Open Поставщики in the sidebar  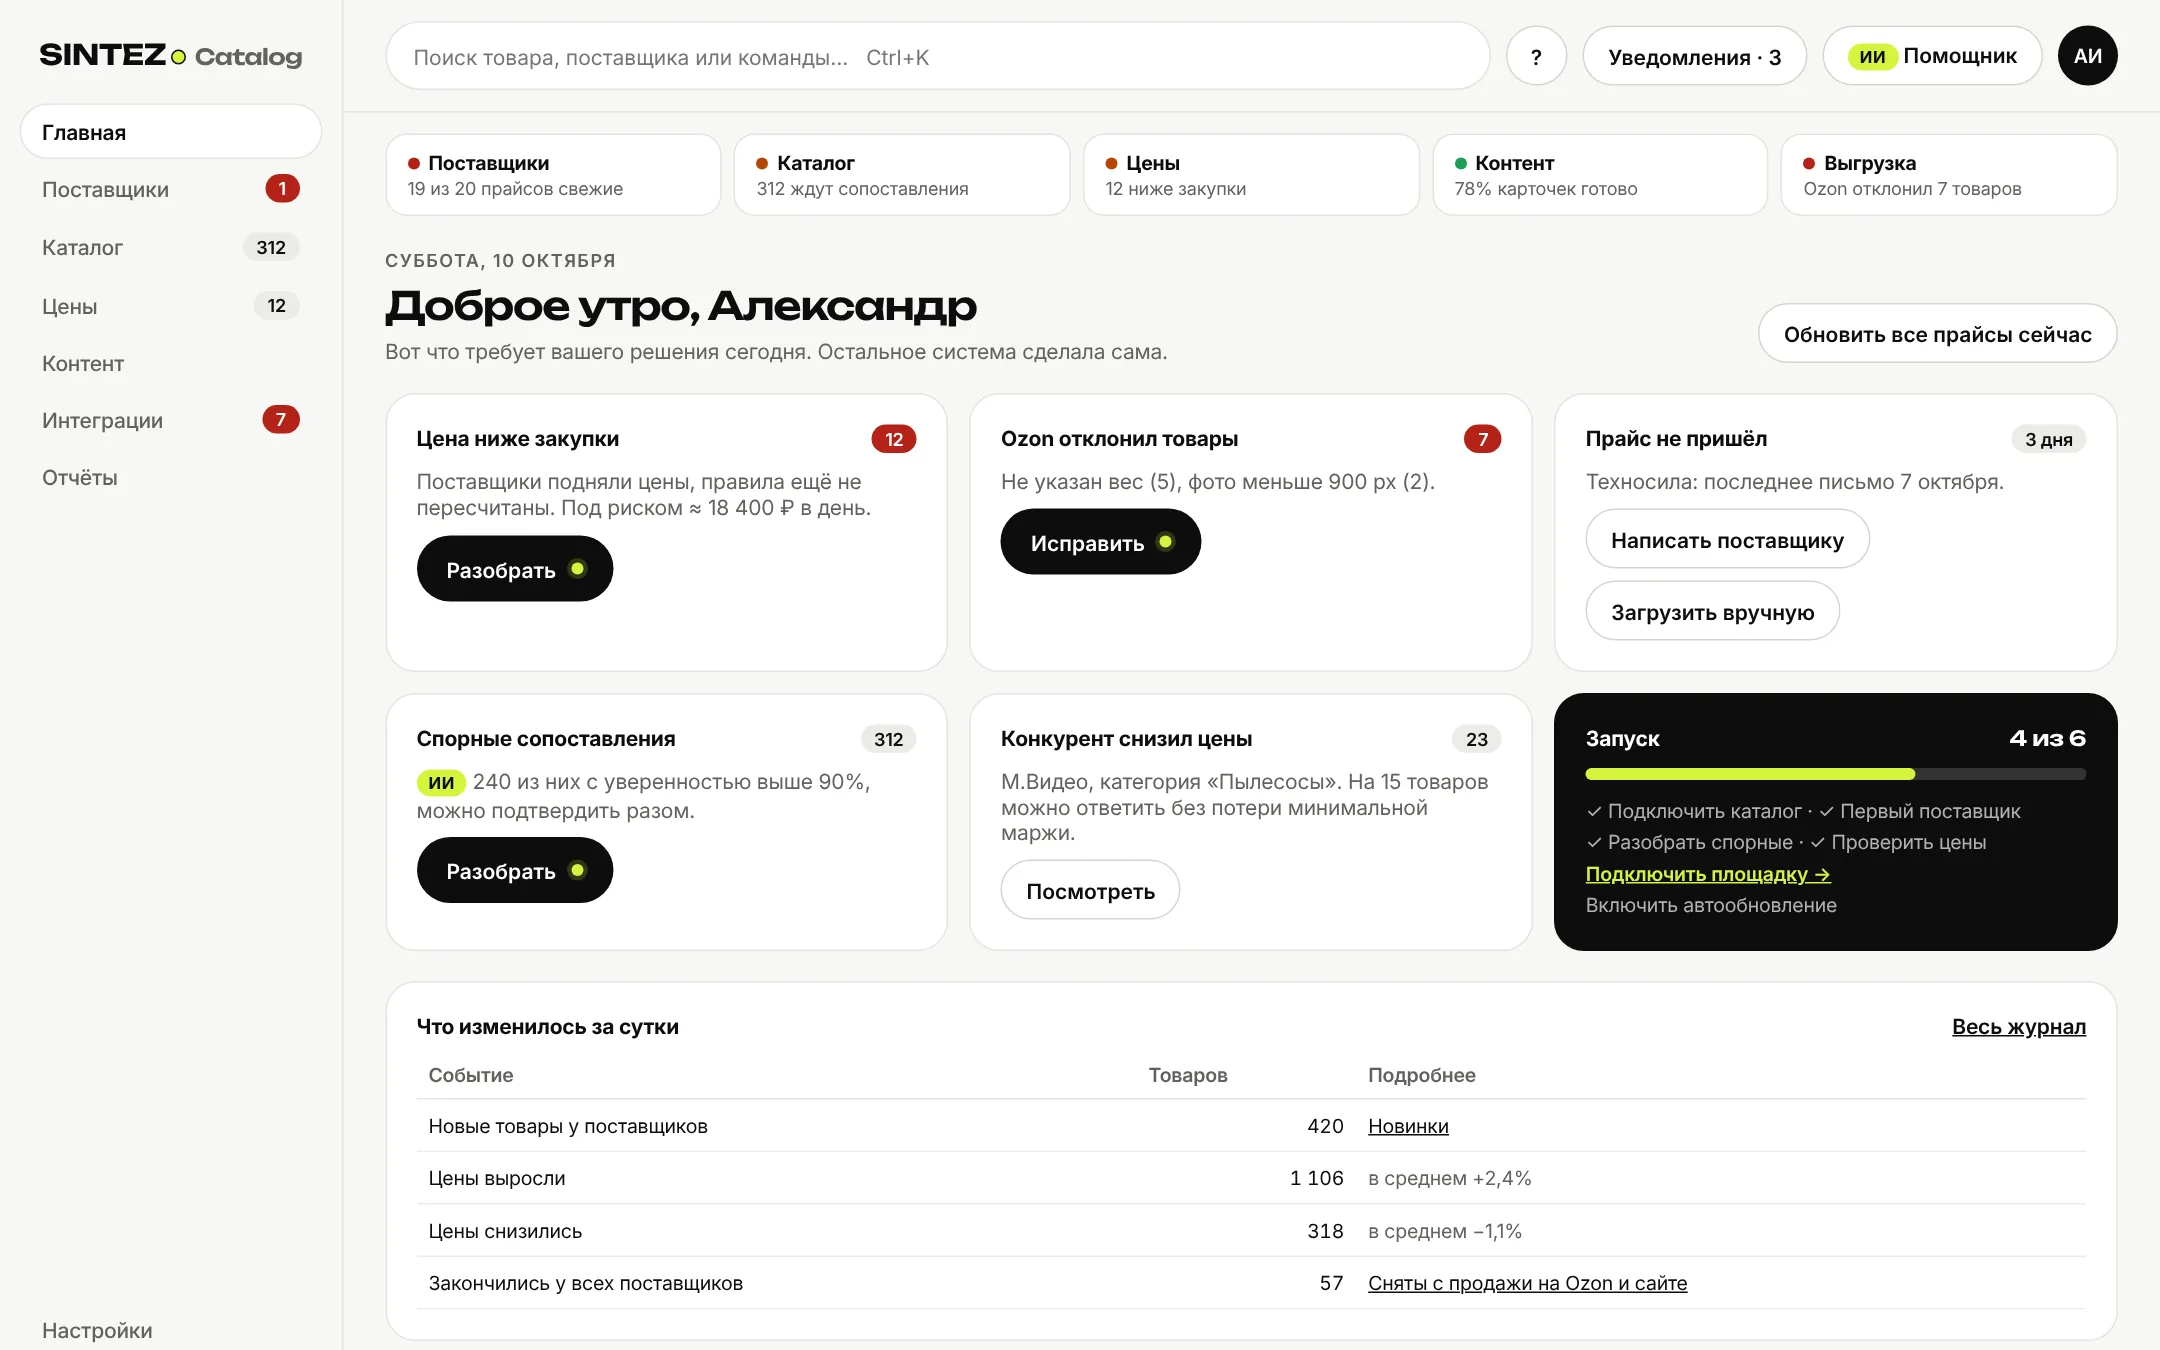(170, 189)
